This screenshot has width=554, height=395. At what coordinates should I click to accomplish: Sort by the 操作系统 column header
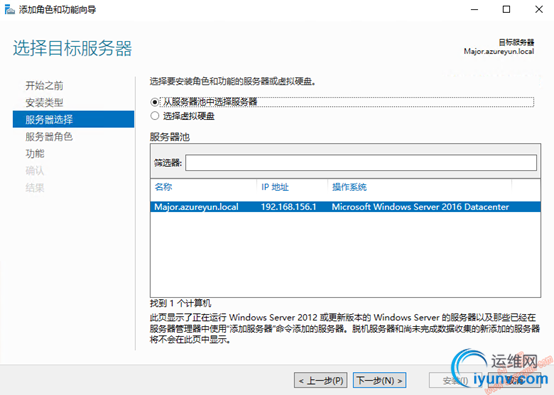tap(349, 187)
